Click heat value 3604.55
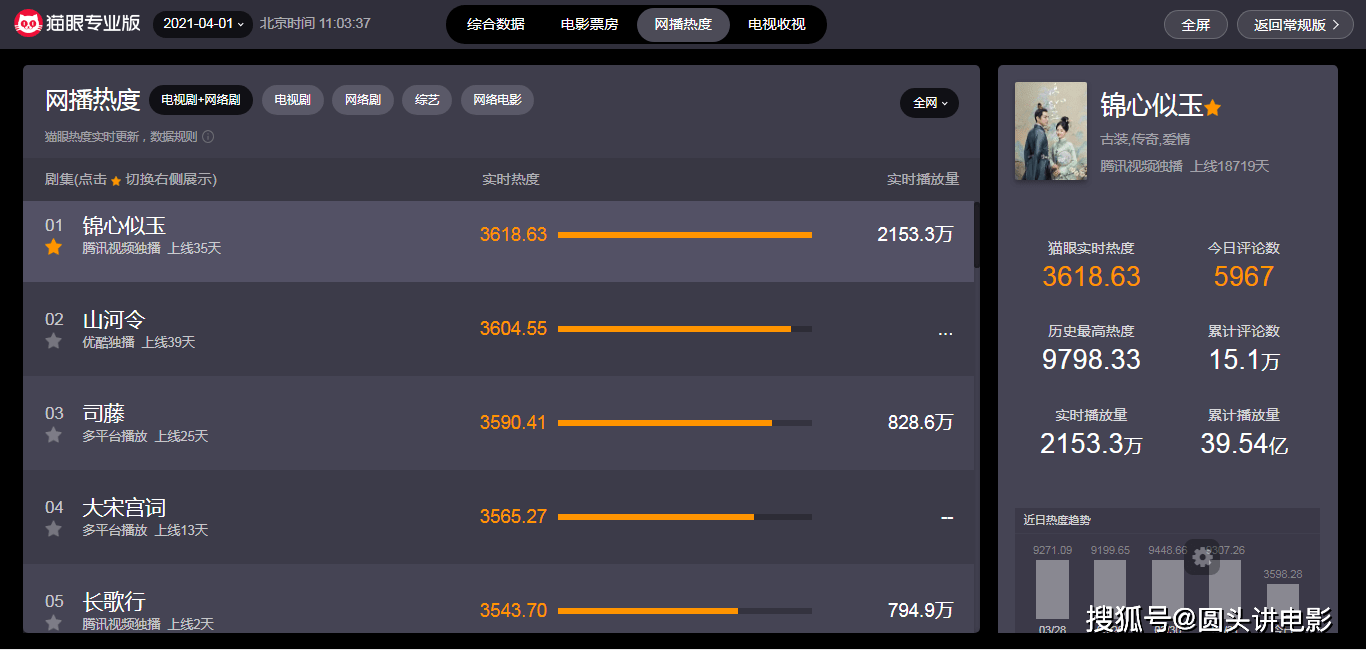The height and width of the screenshot is (650, 1366). point(513,329)
